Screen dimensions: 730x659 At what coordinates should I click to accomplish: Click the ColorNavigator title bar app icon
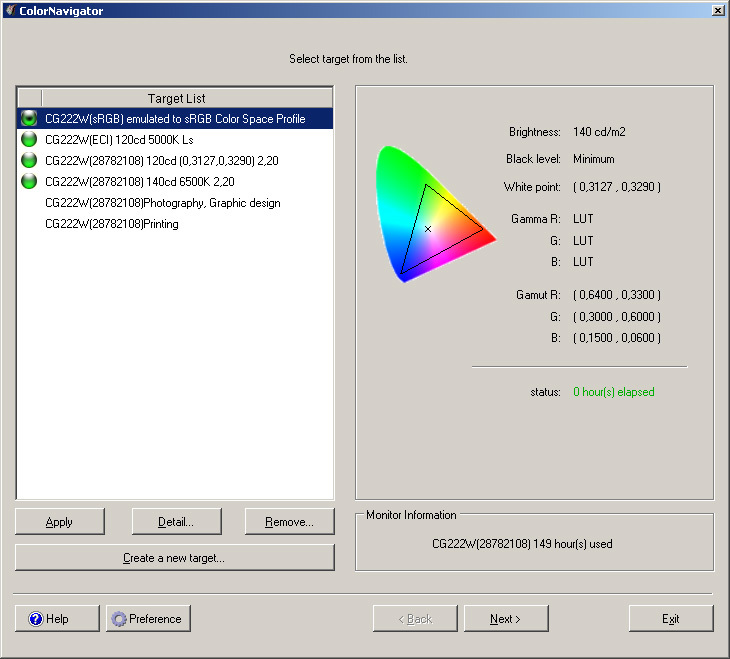coord(11,10)
